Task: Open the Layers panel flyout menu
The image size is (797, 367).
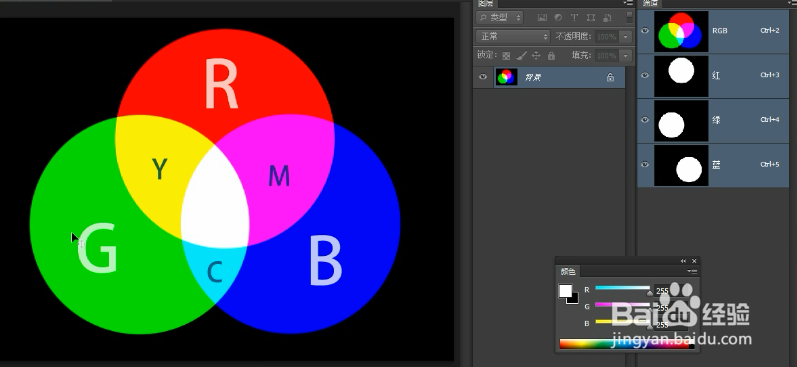Action: pyautogui.click(x=629, y=3)
